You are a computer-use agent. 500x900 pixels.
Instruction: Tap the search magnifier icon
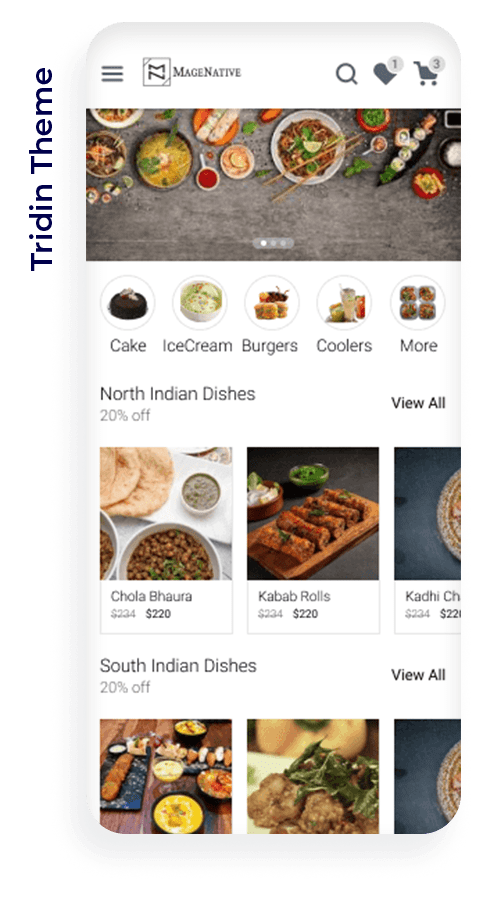pyautogui.click(x=347, y=74)
